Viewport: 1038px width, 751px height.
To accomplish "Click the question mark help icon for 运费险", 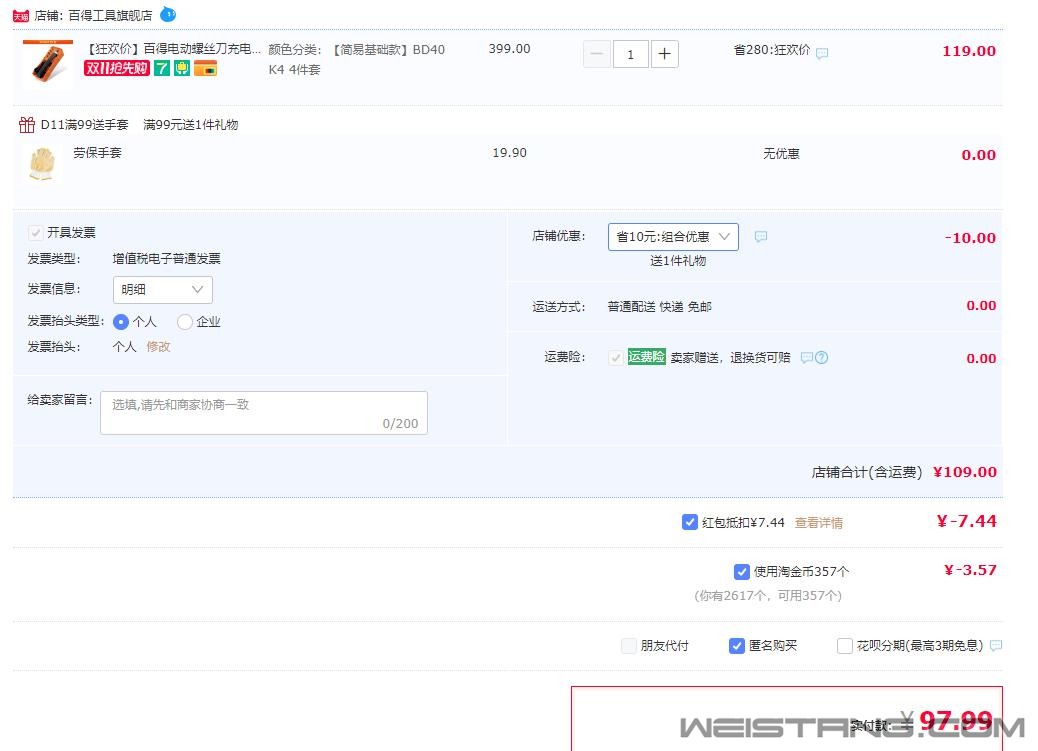I will [x=822, y=358].
